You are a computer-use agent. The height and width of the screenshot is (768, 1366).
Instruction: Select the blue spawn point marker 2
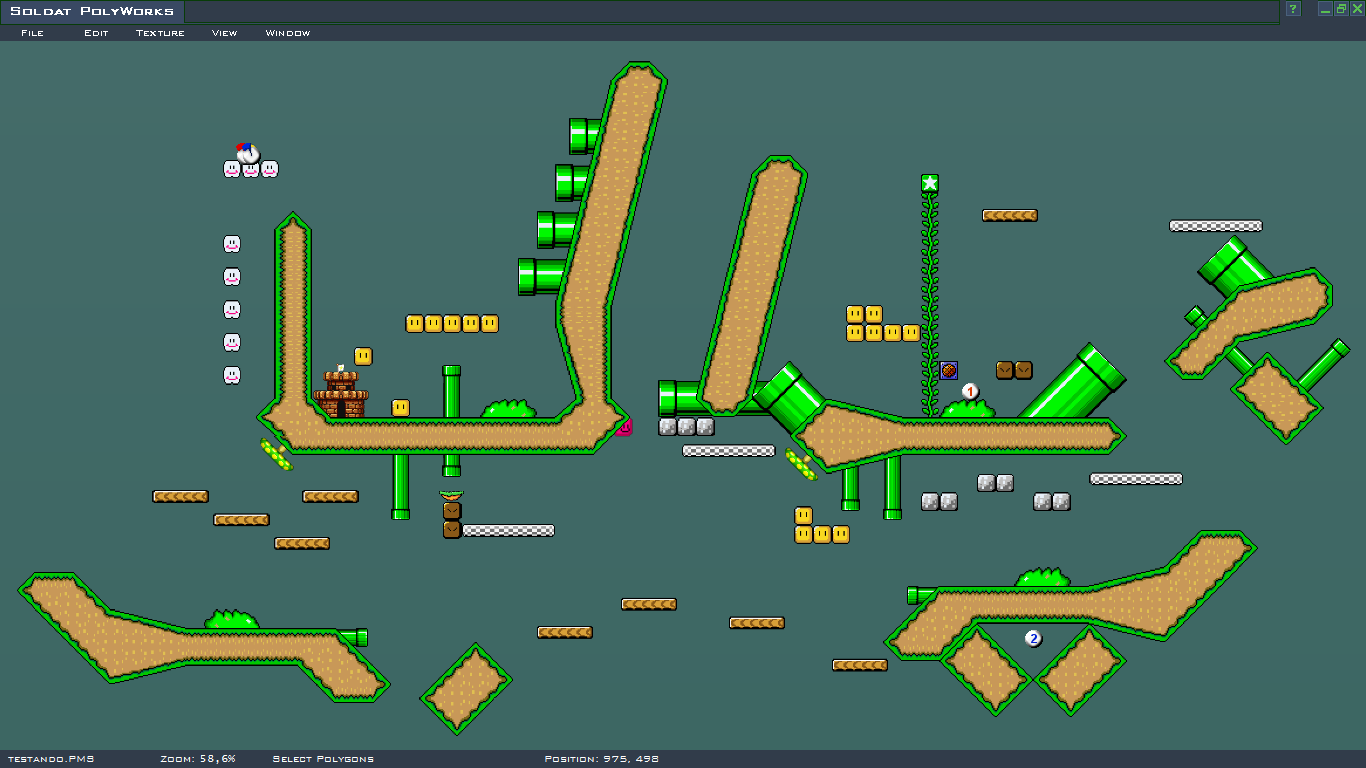(1033, 638)
